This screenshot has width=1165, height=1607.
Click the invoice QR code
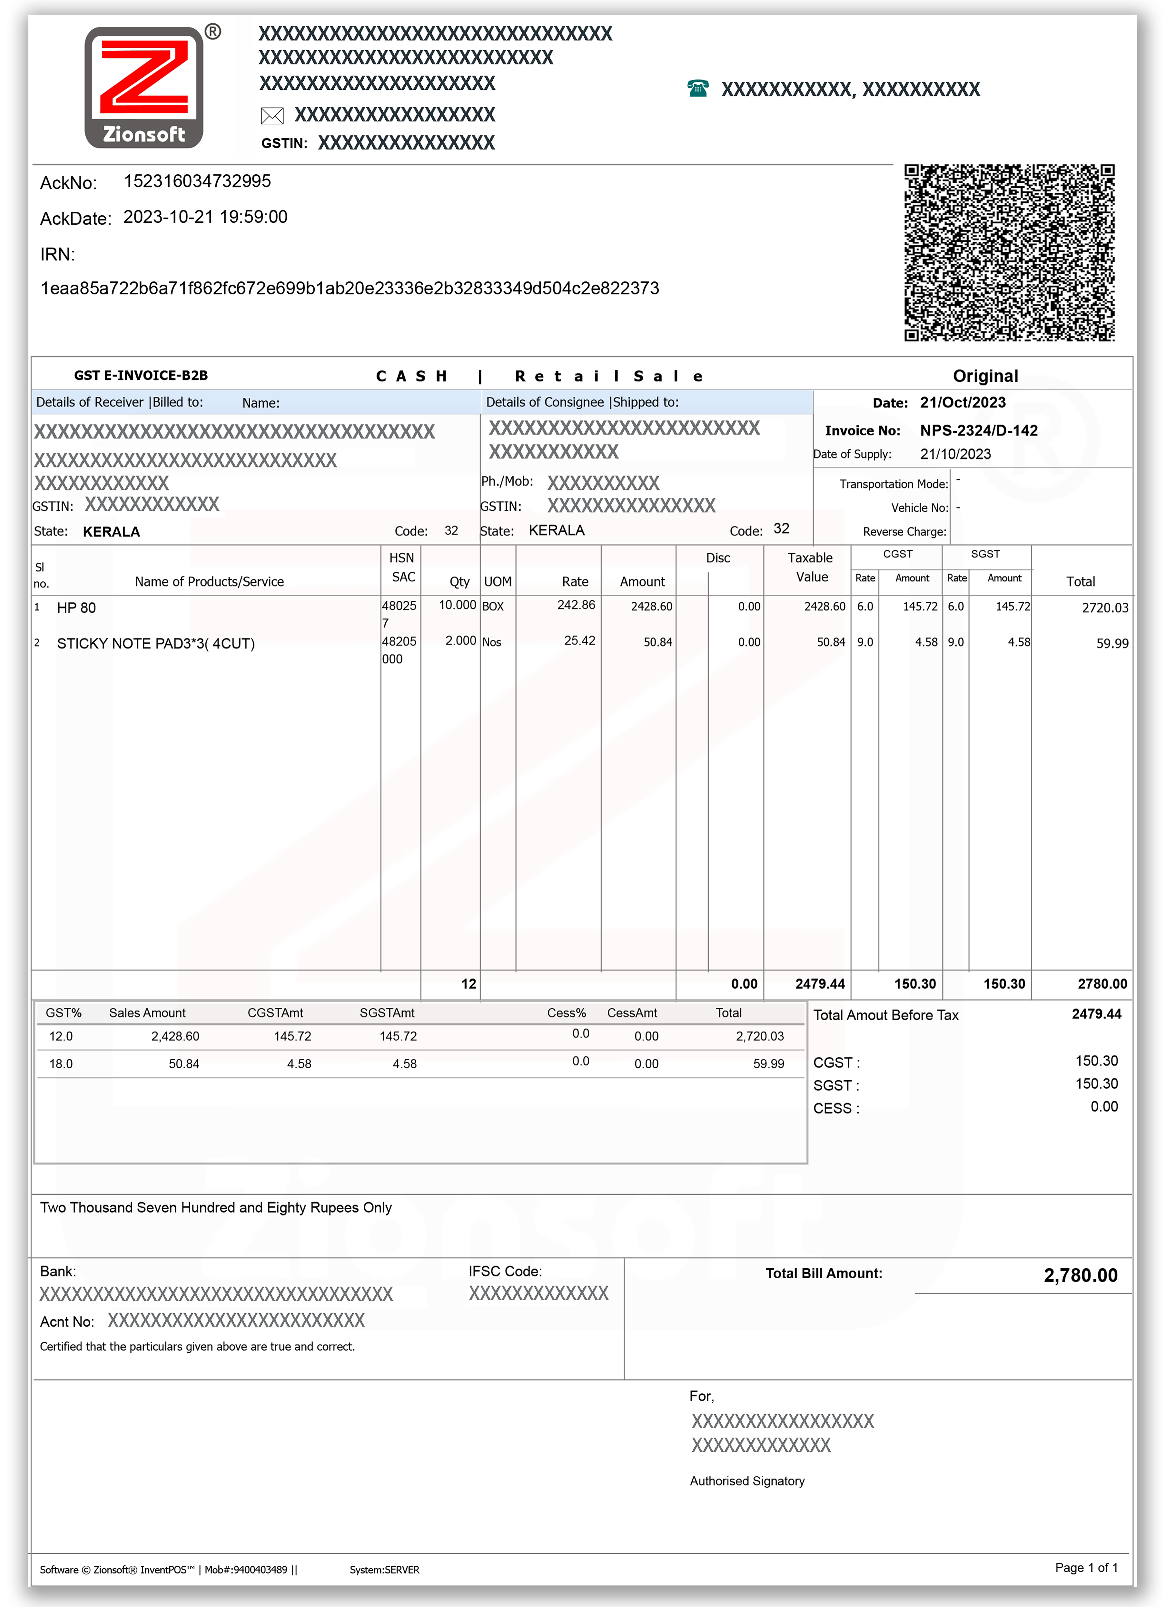coord(1009,252)
